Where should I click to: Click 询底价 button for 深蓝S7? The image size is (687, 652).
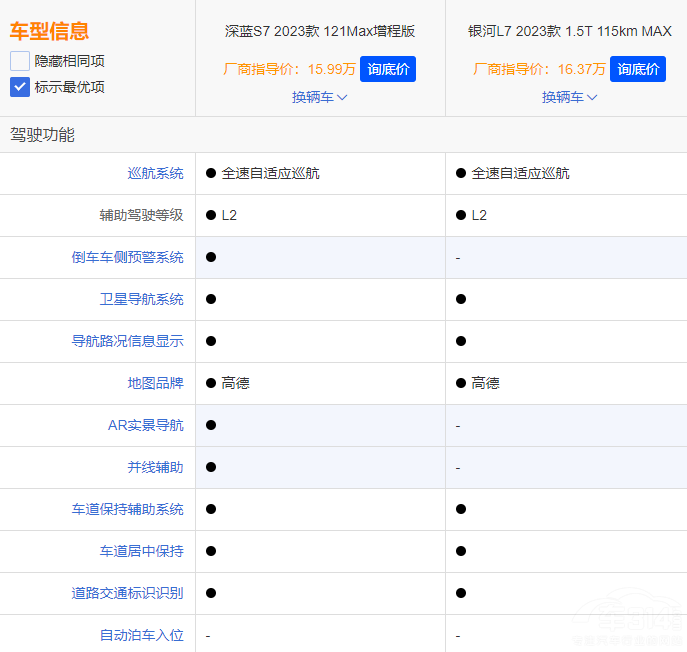click(387, 69)
